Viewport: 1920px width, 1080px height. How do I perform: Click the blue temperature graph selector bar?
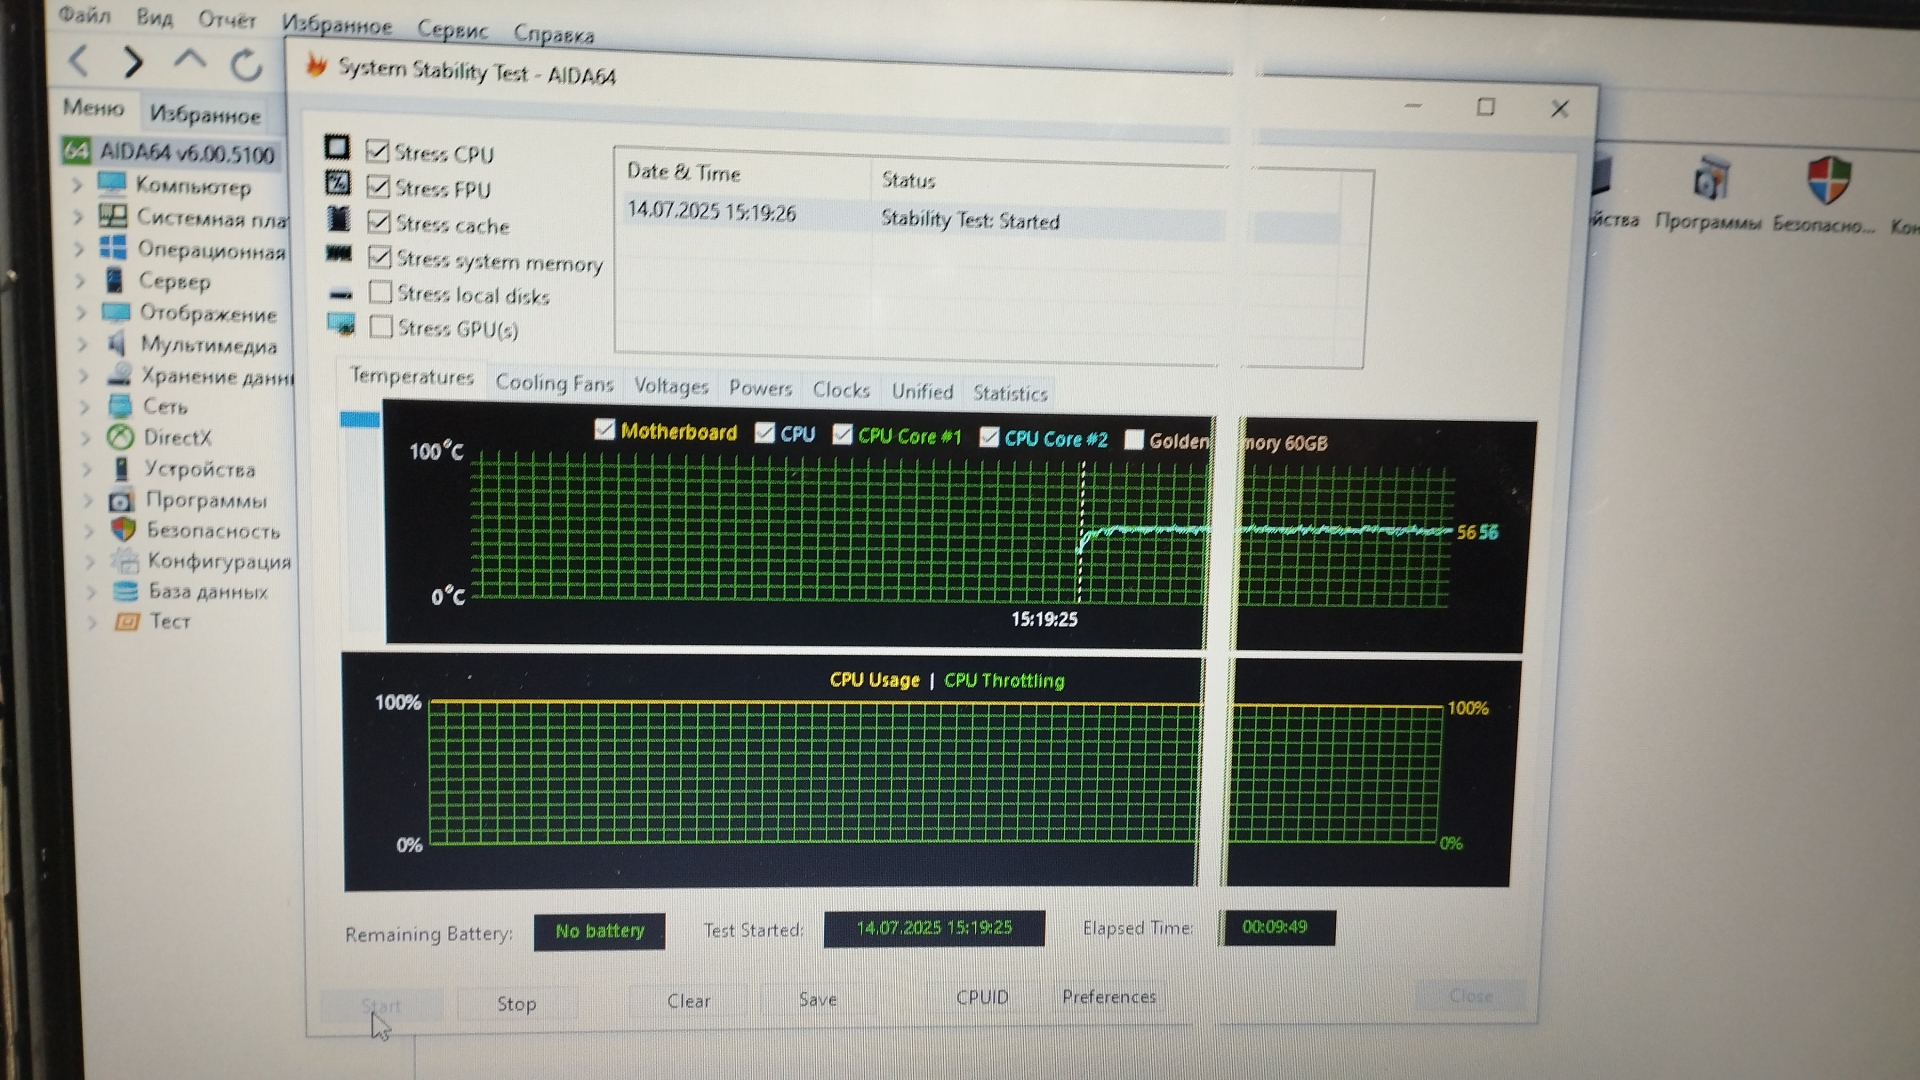click(359, 419)
